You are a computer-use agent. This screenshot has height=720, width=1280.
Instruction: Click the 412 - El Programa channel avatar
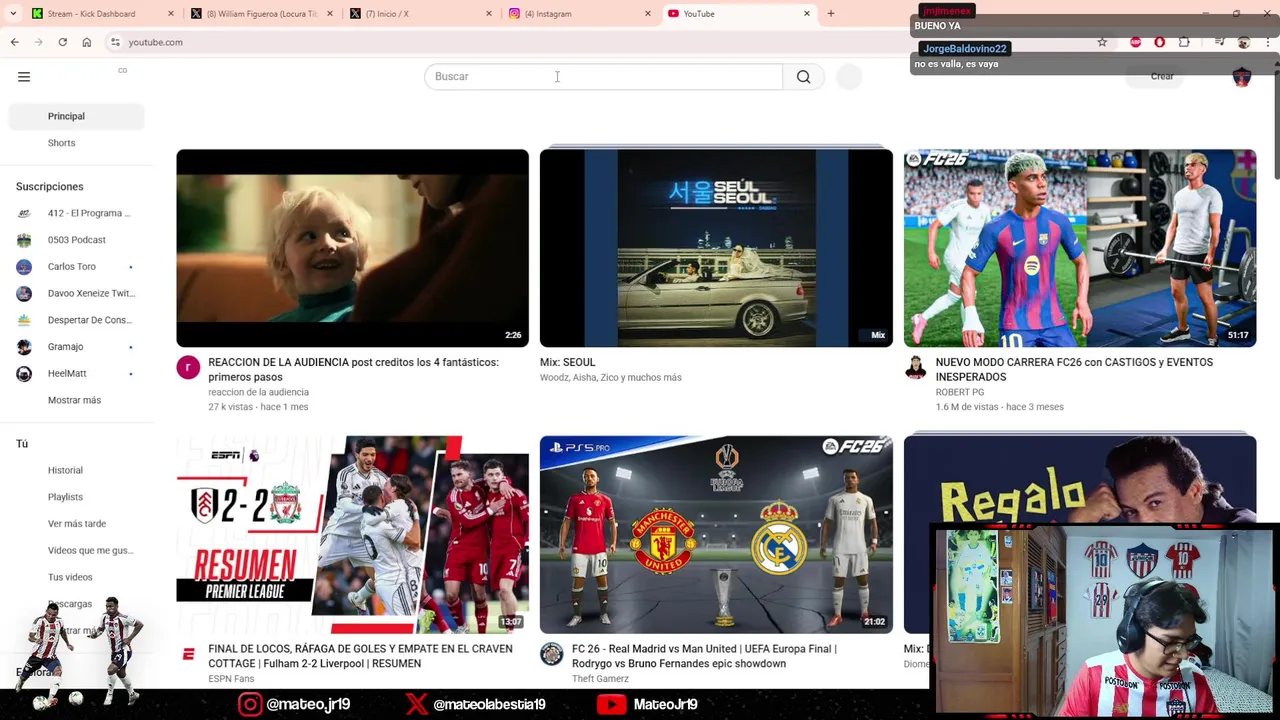(x=24, y=213)
